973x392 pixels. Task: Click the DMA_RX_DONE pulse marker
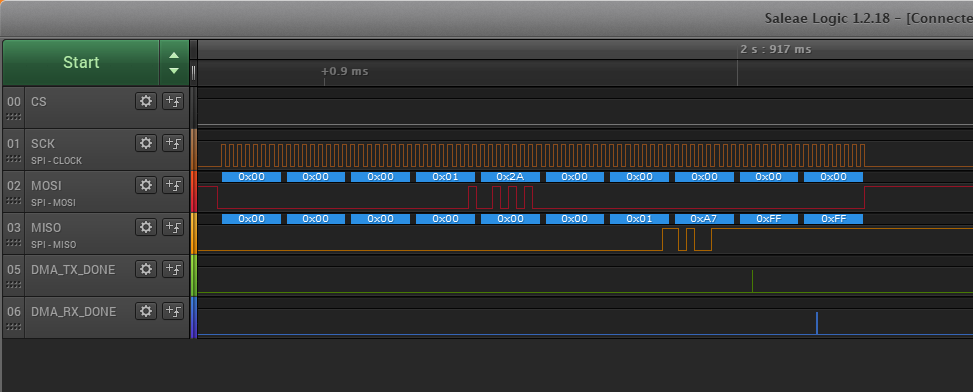tap(817, 323)
